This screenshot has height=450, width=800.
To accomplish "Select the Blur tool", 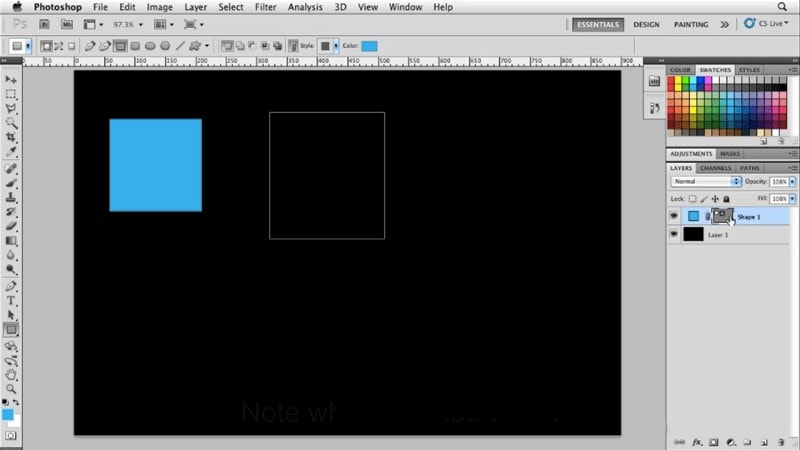I will point(11,255).
